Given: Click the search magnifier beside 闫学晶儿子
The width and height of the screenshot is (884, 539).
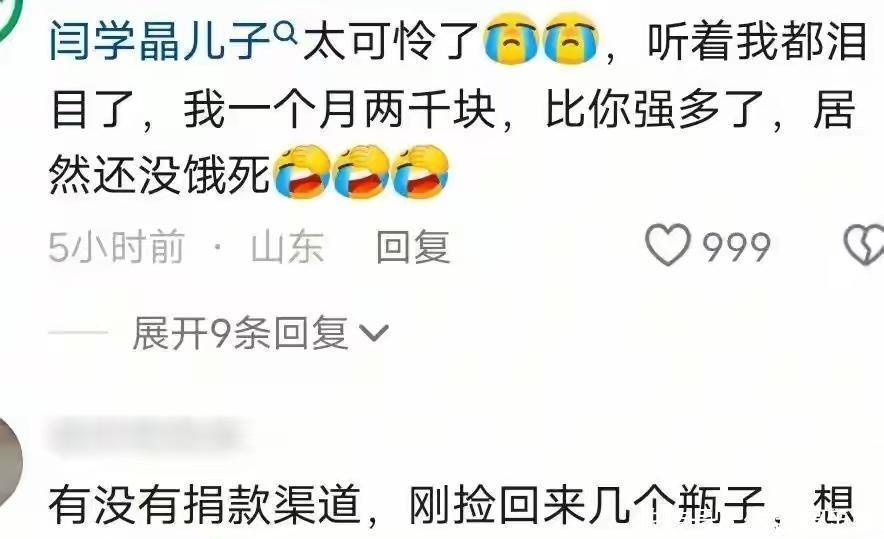Looking at the screenshot, I should click(286, 34).
